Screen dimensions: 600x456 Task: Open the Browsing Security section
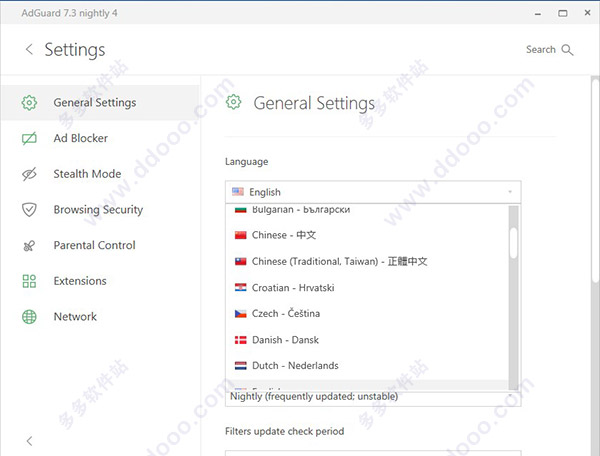click(x=100, y=210)
